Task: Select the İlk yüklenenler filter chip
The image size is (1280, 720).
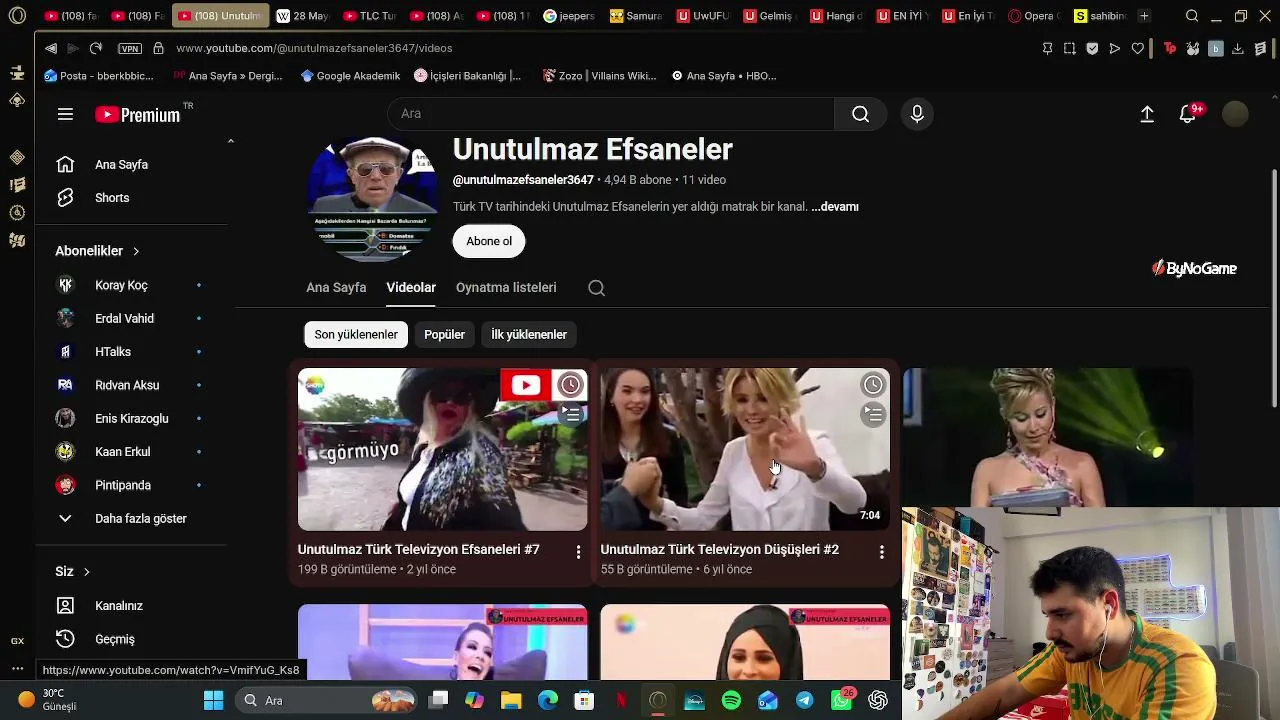Action: [529, 335]
